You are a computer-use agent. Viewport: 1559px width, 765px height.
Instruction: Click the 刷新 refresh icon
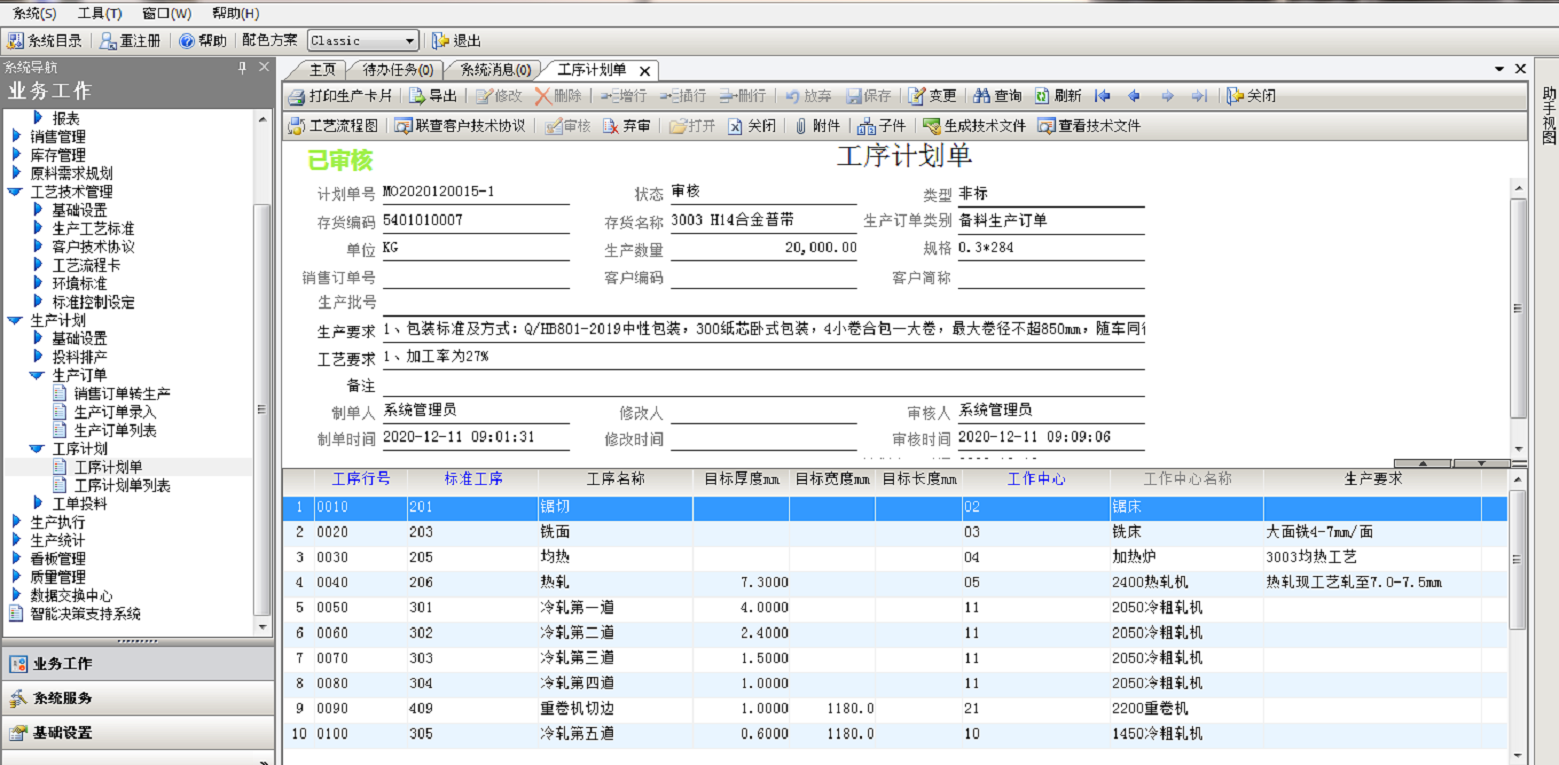coord(1042,97)
